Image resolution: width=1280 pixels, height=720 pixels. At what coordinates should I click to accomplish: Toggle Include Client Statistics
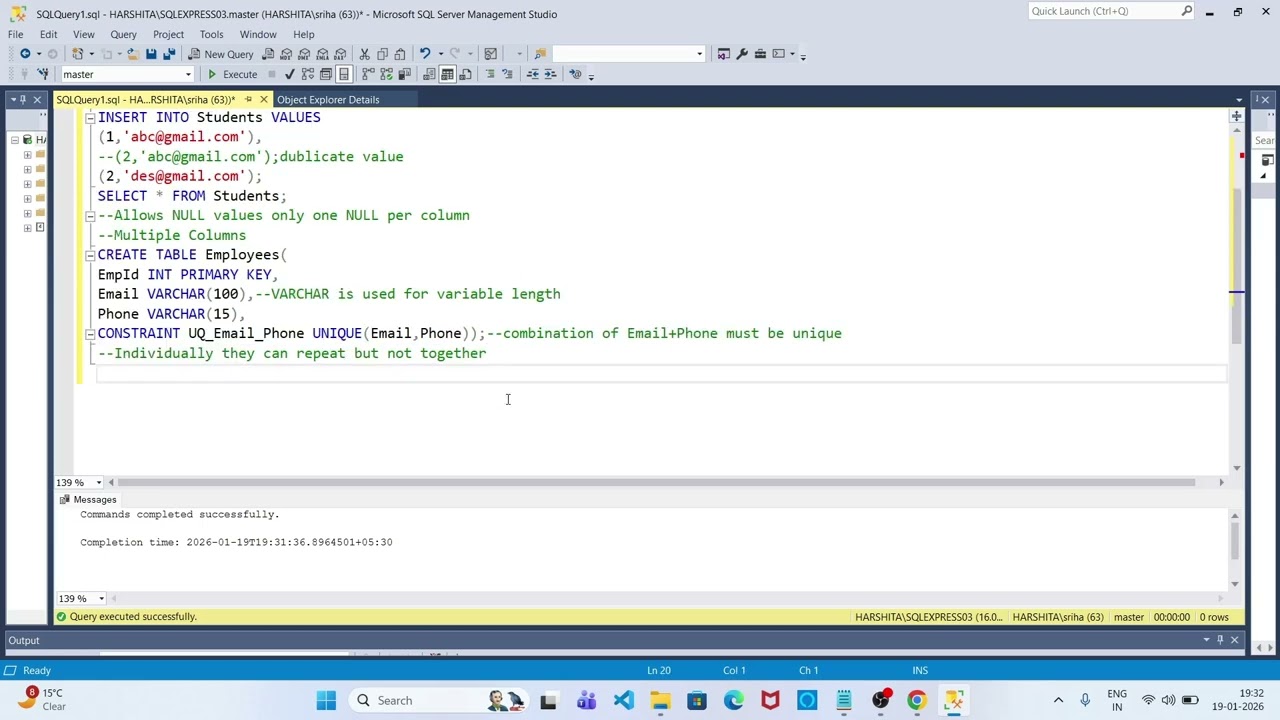point(404,74)
